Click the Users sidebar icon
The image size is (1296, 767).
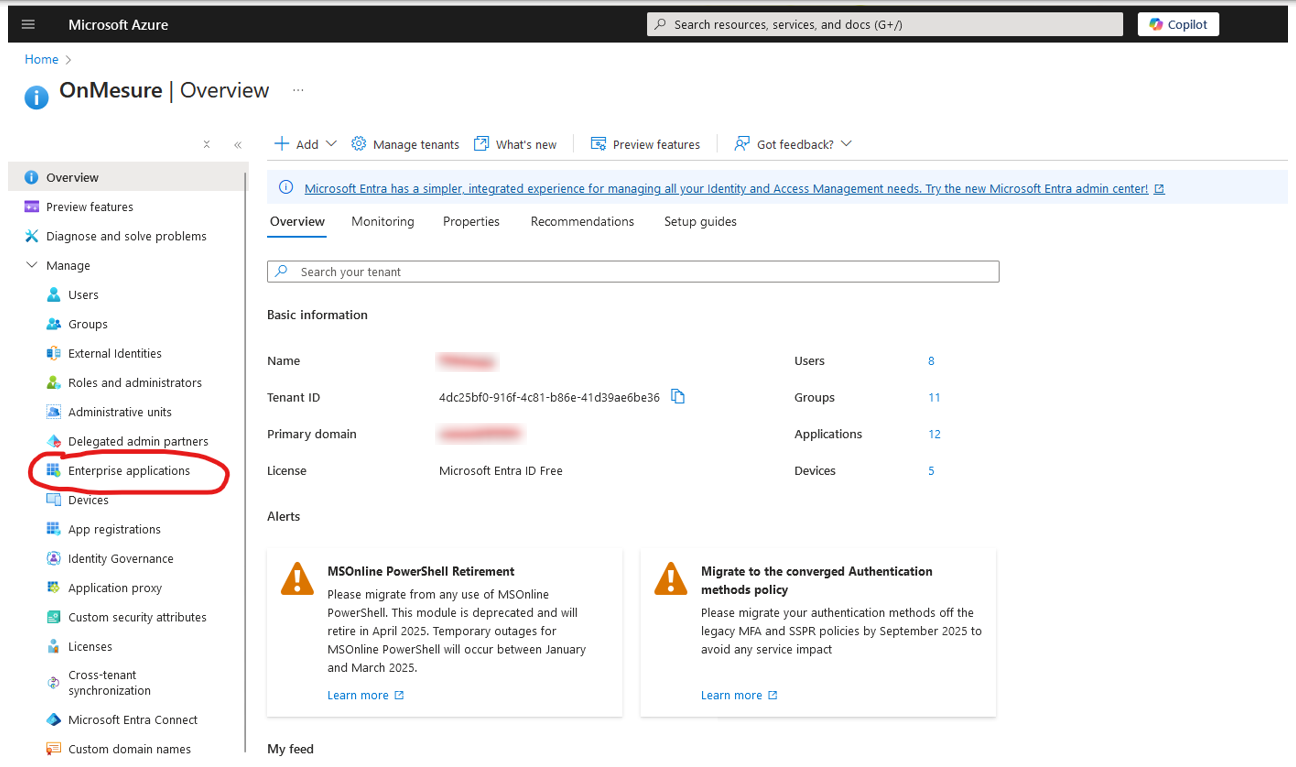tap(54, 295)
